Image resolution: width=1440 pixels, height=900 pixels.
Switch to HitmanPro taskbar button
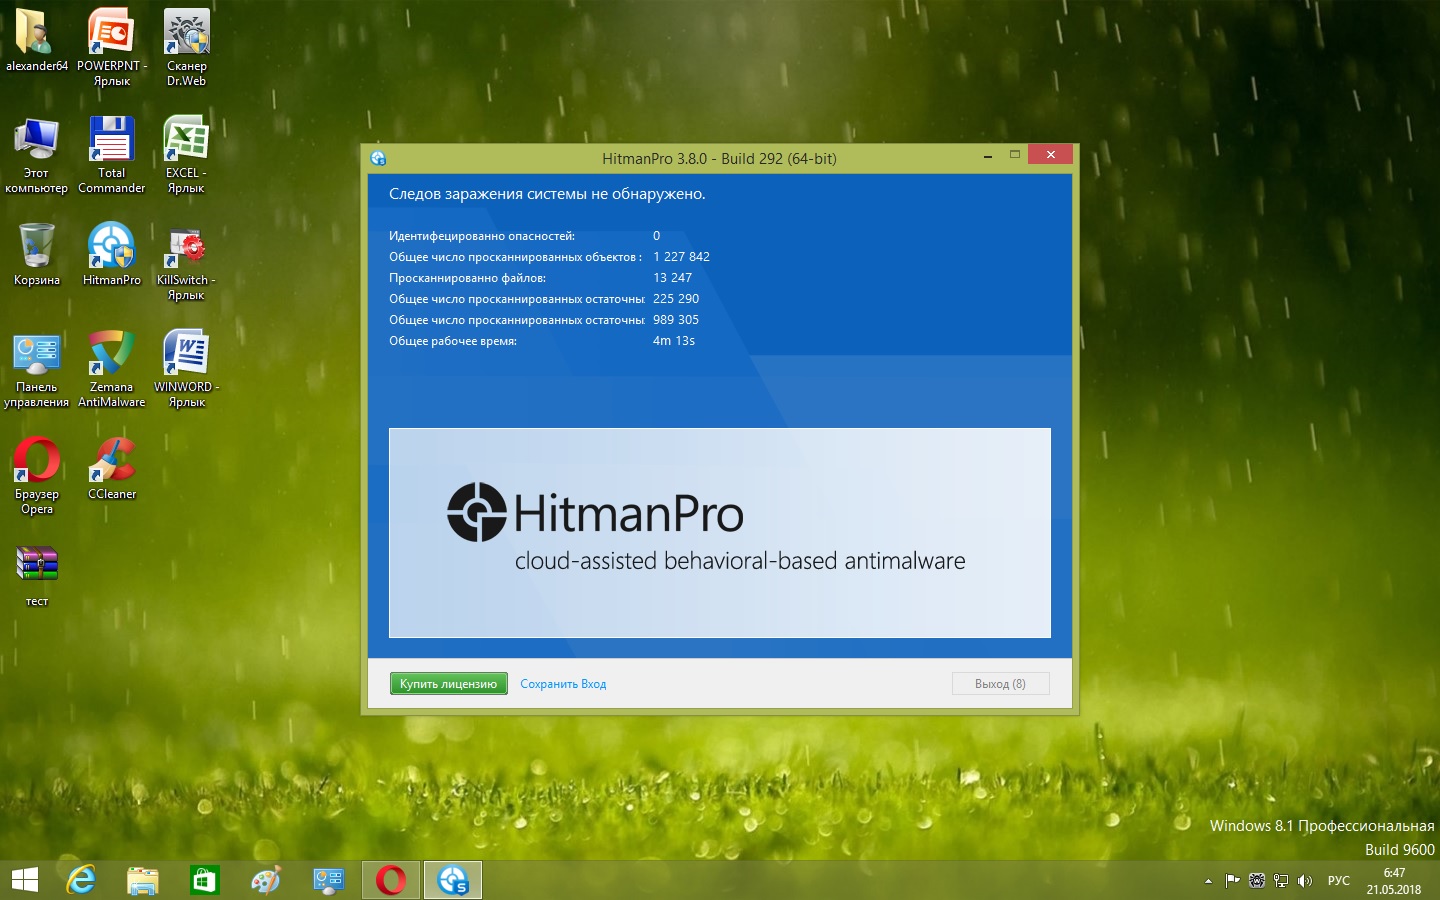click(x=453, y=880)
